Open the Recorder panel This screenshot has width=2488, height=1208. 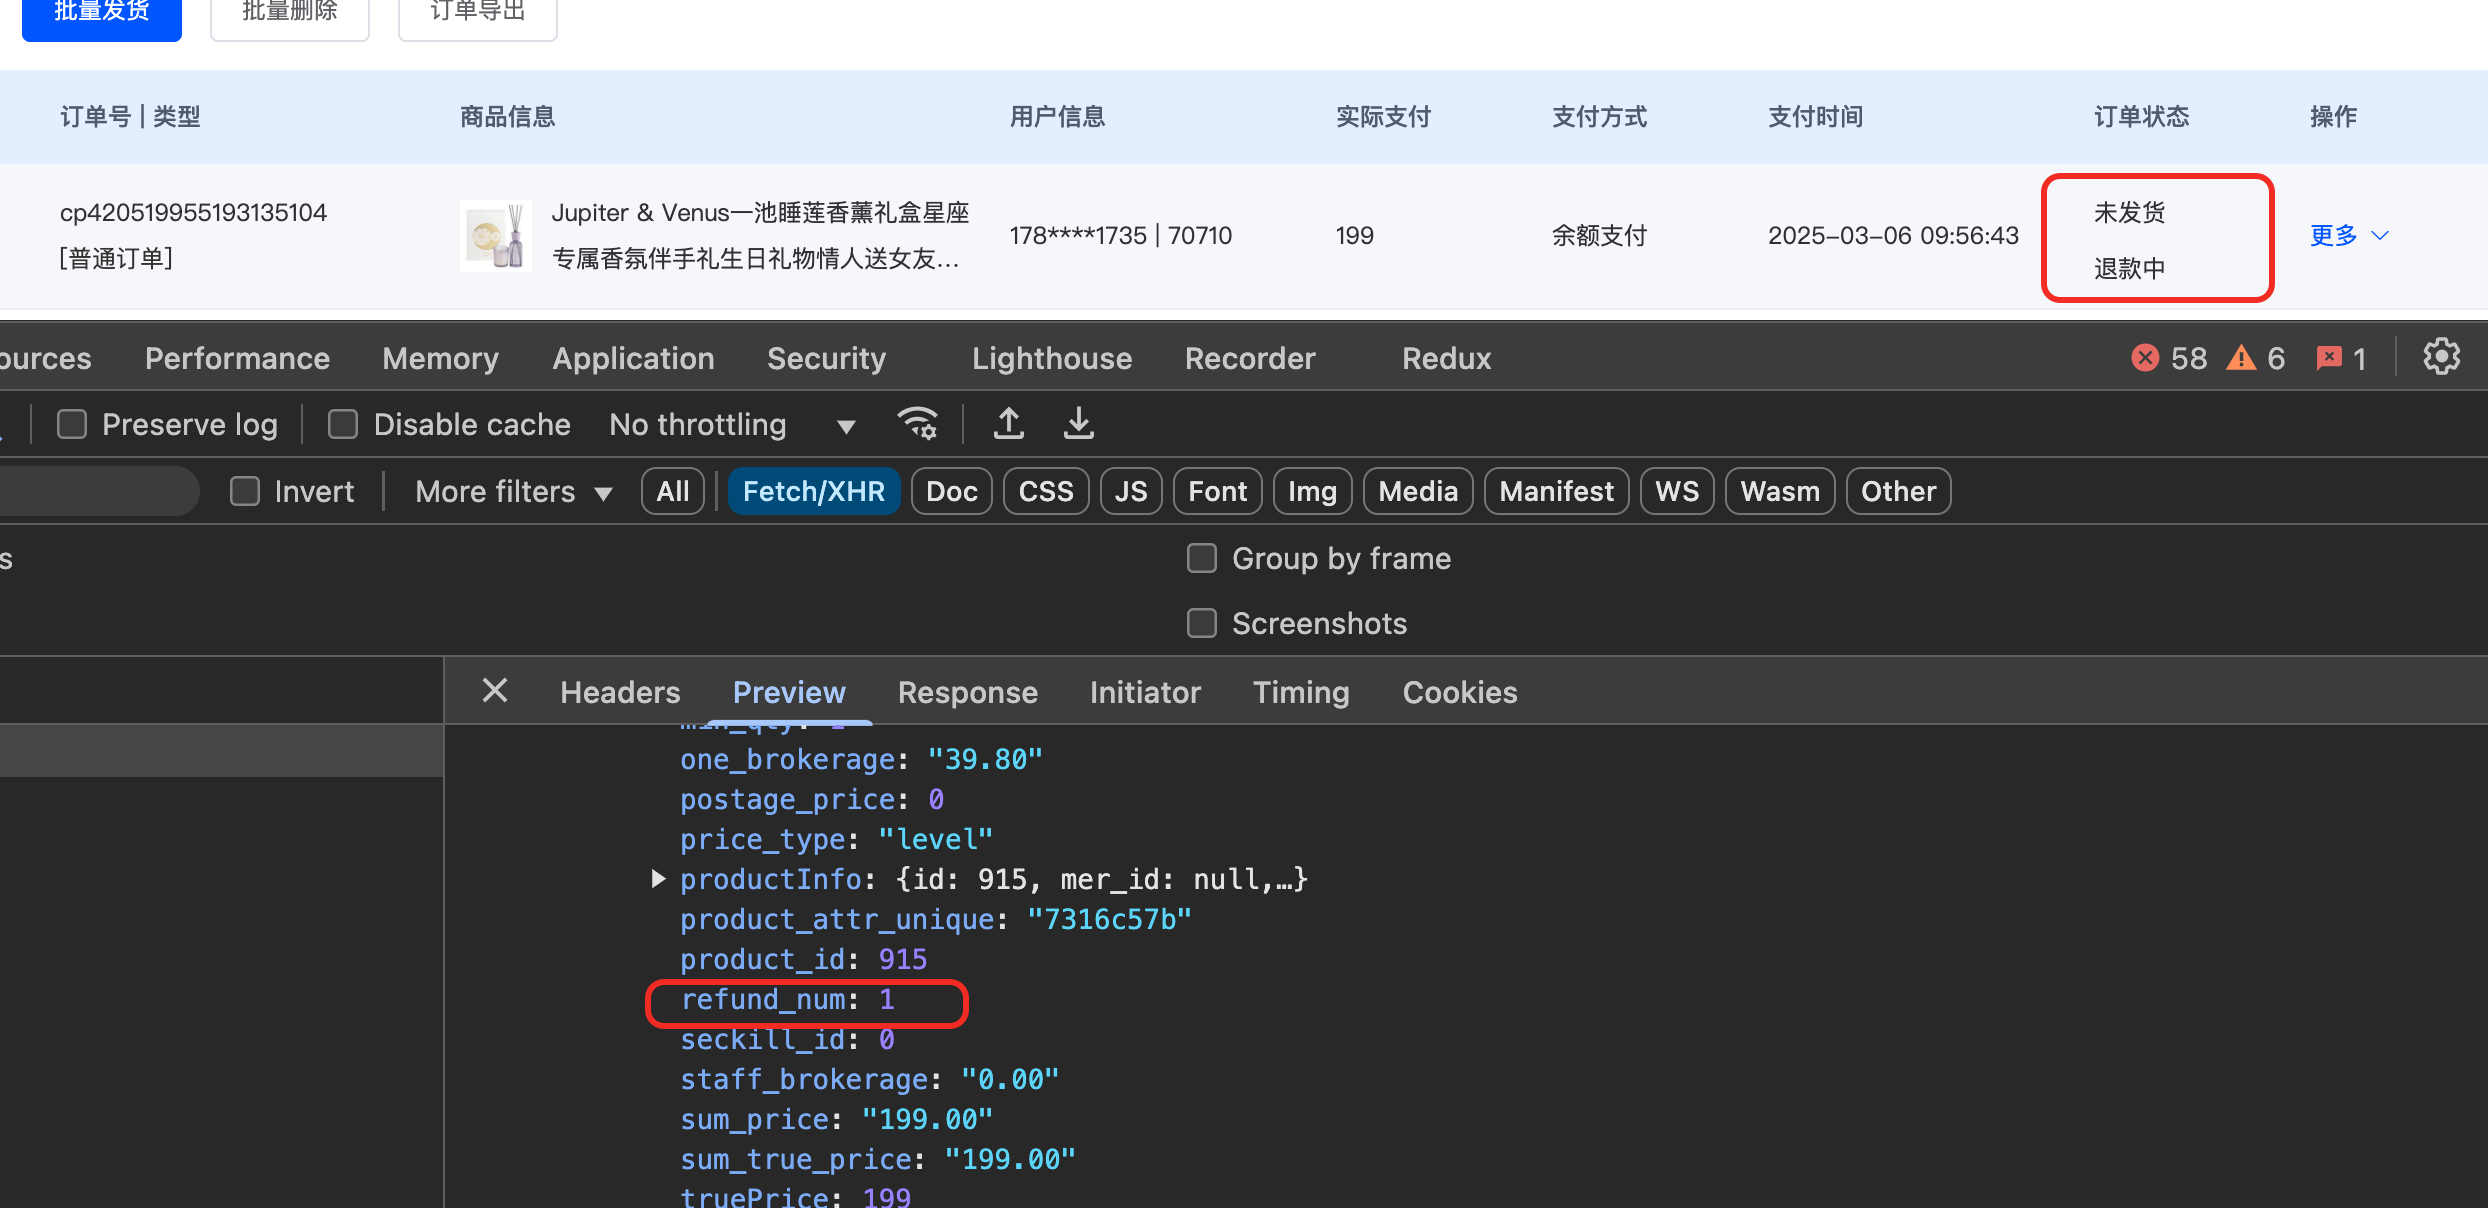click(1250, 358)
